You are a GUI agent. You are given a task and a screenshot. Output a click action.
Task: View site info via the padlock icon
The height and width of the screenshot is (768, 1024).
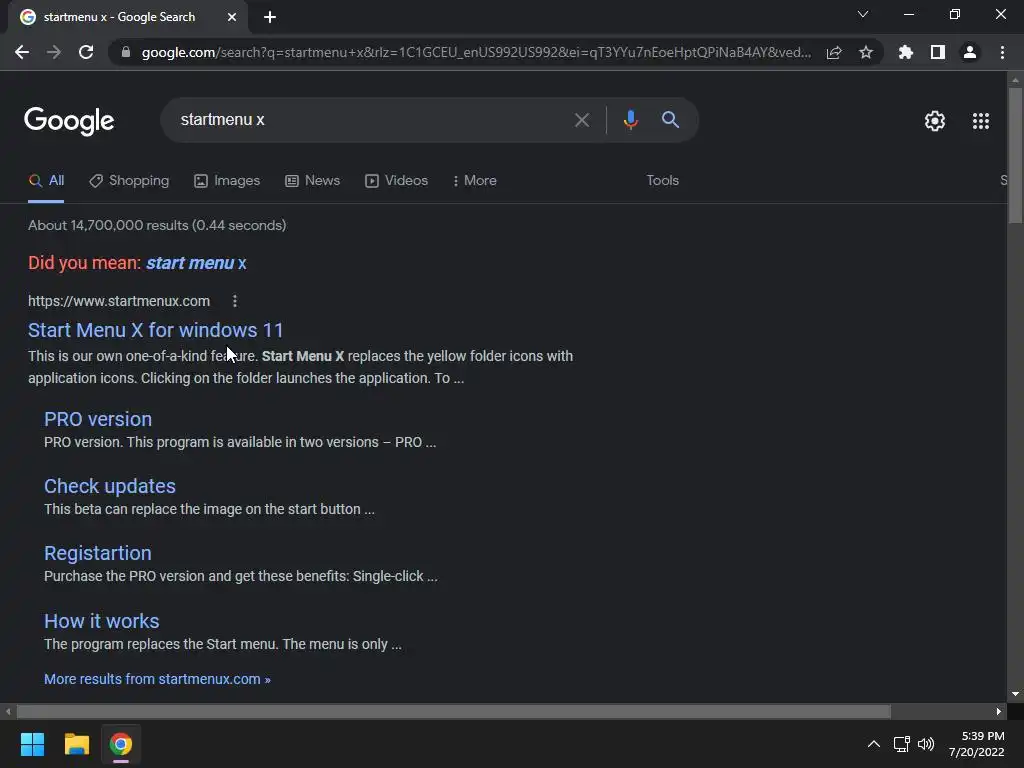pos(126,52)
